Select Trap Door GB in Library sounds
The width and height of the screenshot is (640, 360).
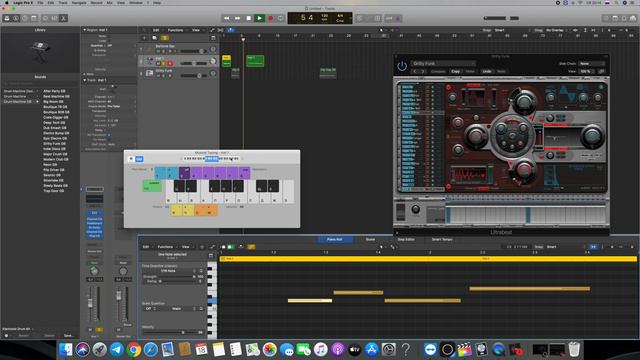(54, 191)
